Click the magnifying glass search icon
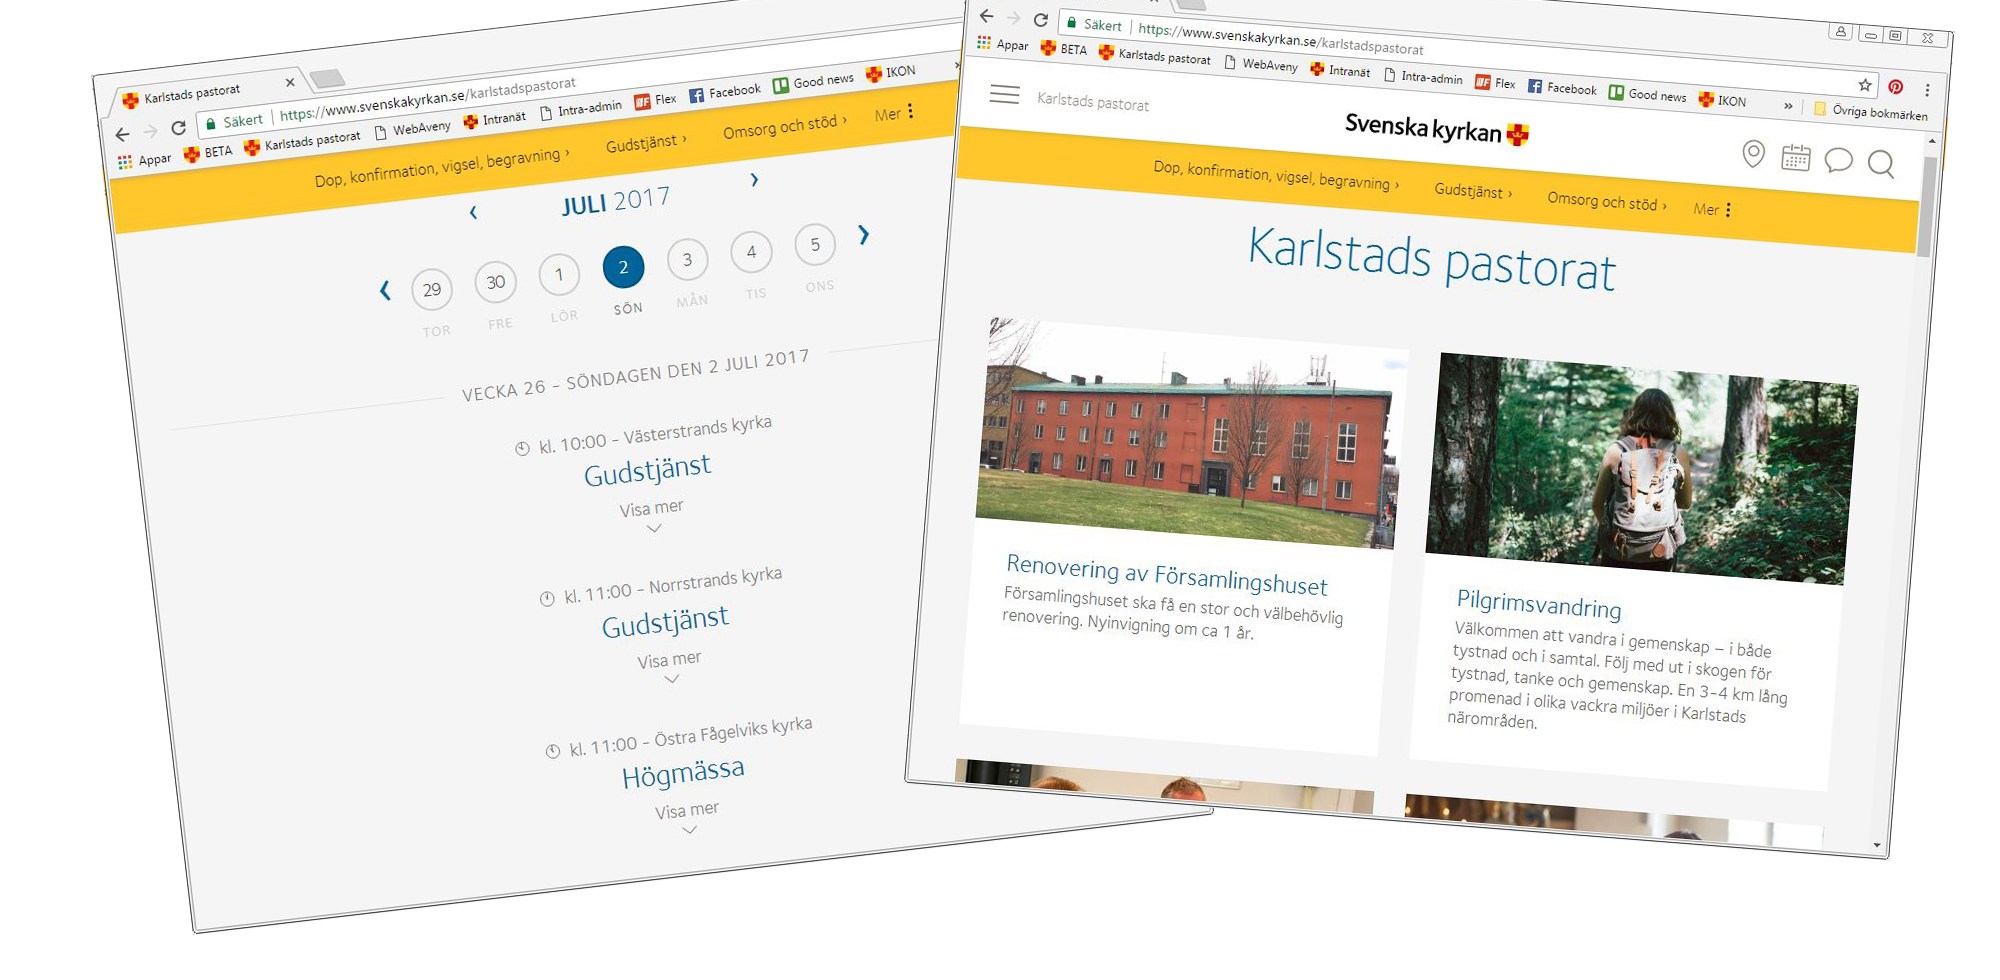The height and width of the screenshot is (980, 2000). (1881, 164)
